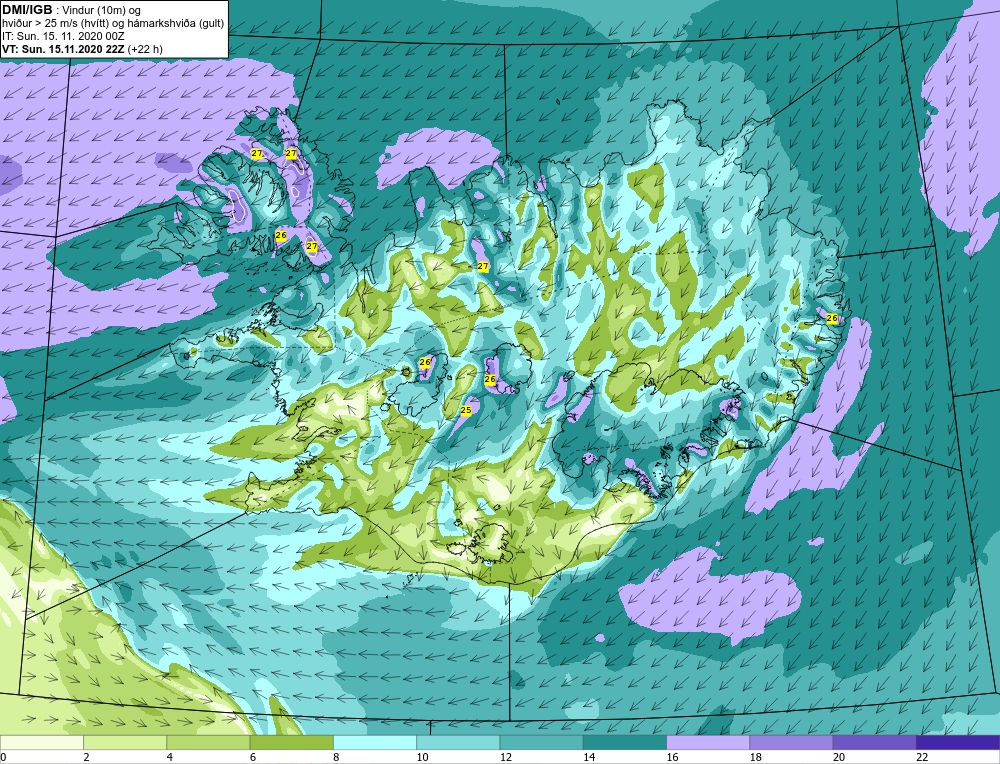This screenshot has width=1000, height=764.
Task: Click legend scale value '14'
Action: 589,757
